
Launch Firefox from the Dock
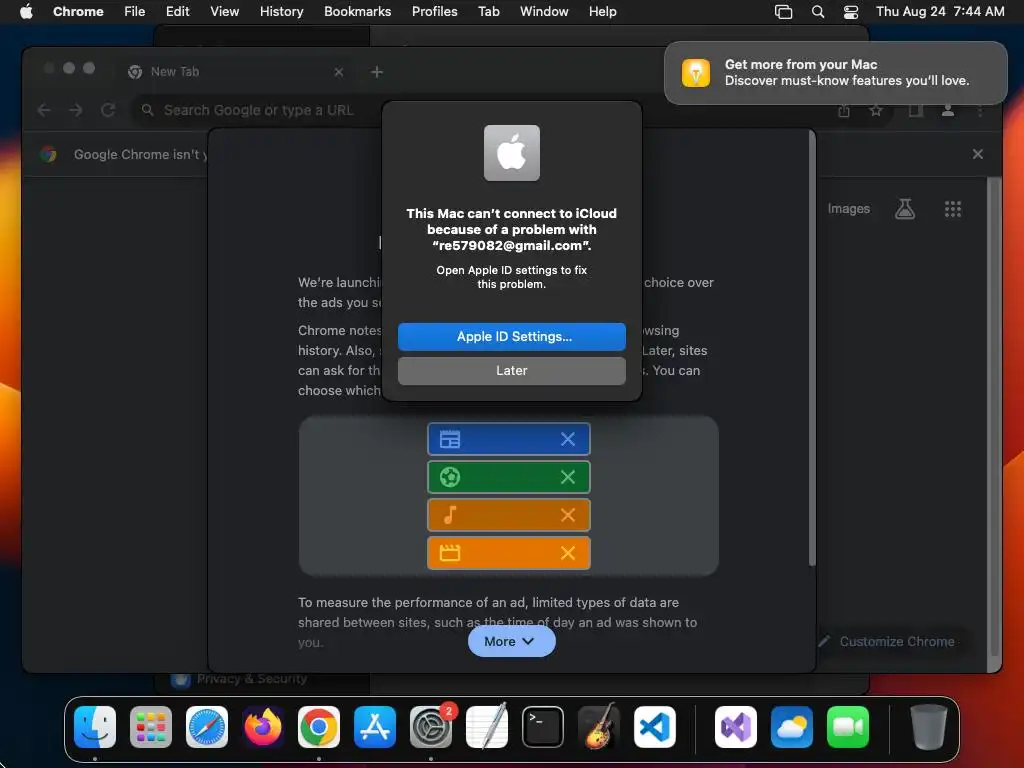point(263,727)
